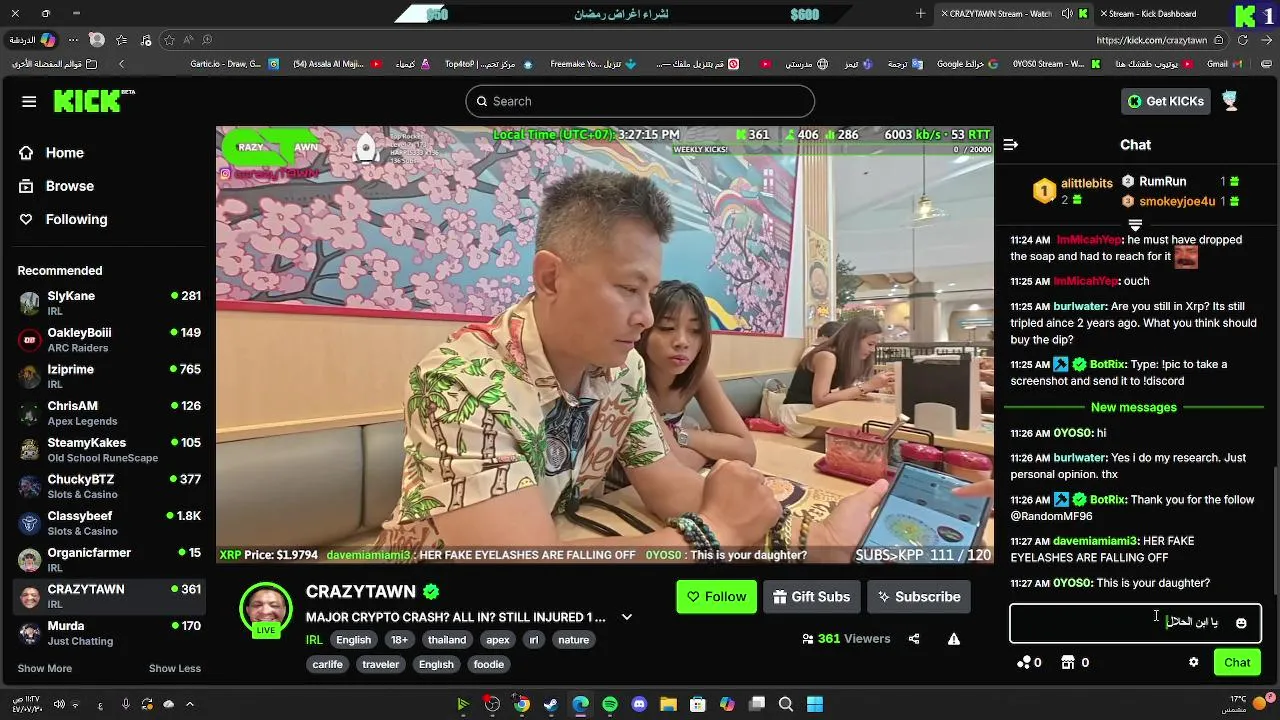Select the thailand tag

447,640
